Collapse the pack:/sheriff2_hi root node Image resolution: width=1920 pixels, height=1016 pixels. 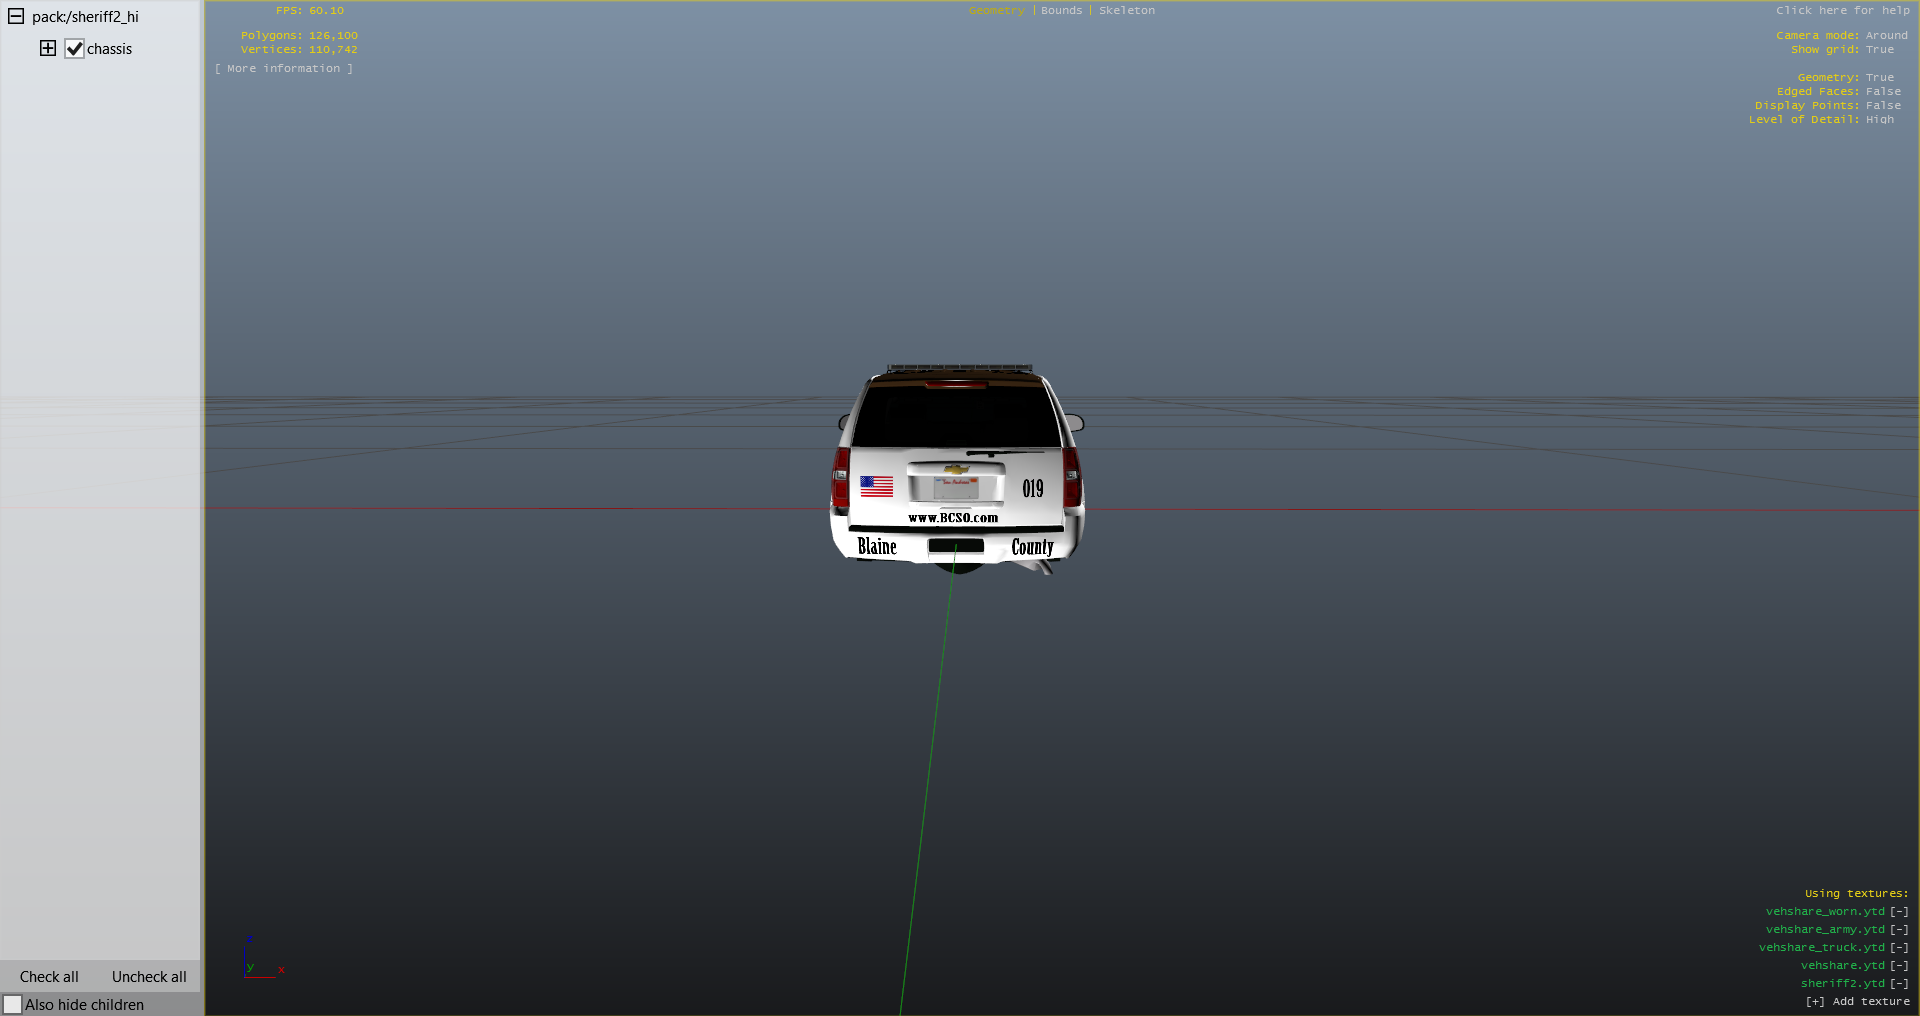(x=16, y=16)
